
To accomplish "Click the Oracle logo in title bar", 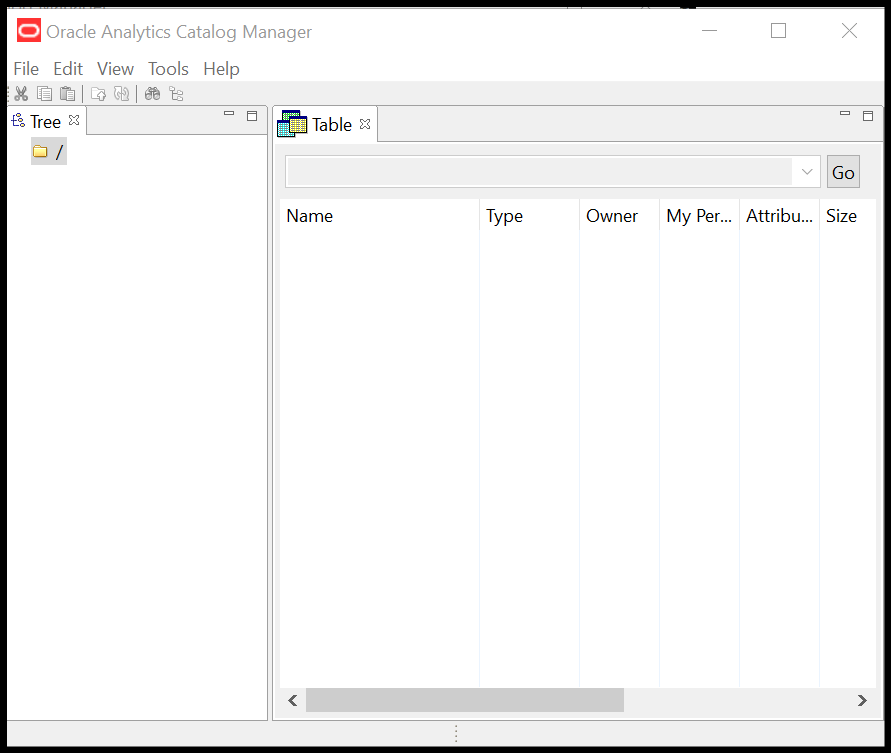I will click(28, 31).
